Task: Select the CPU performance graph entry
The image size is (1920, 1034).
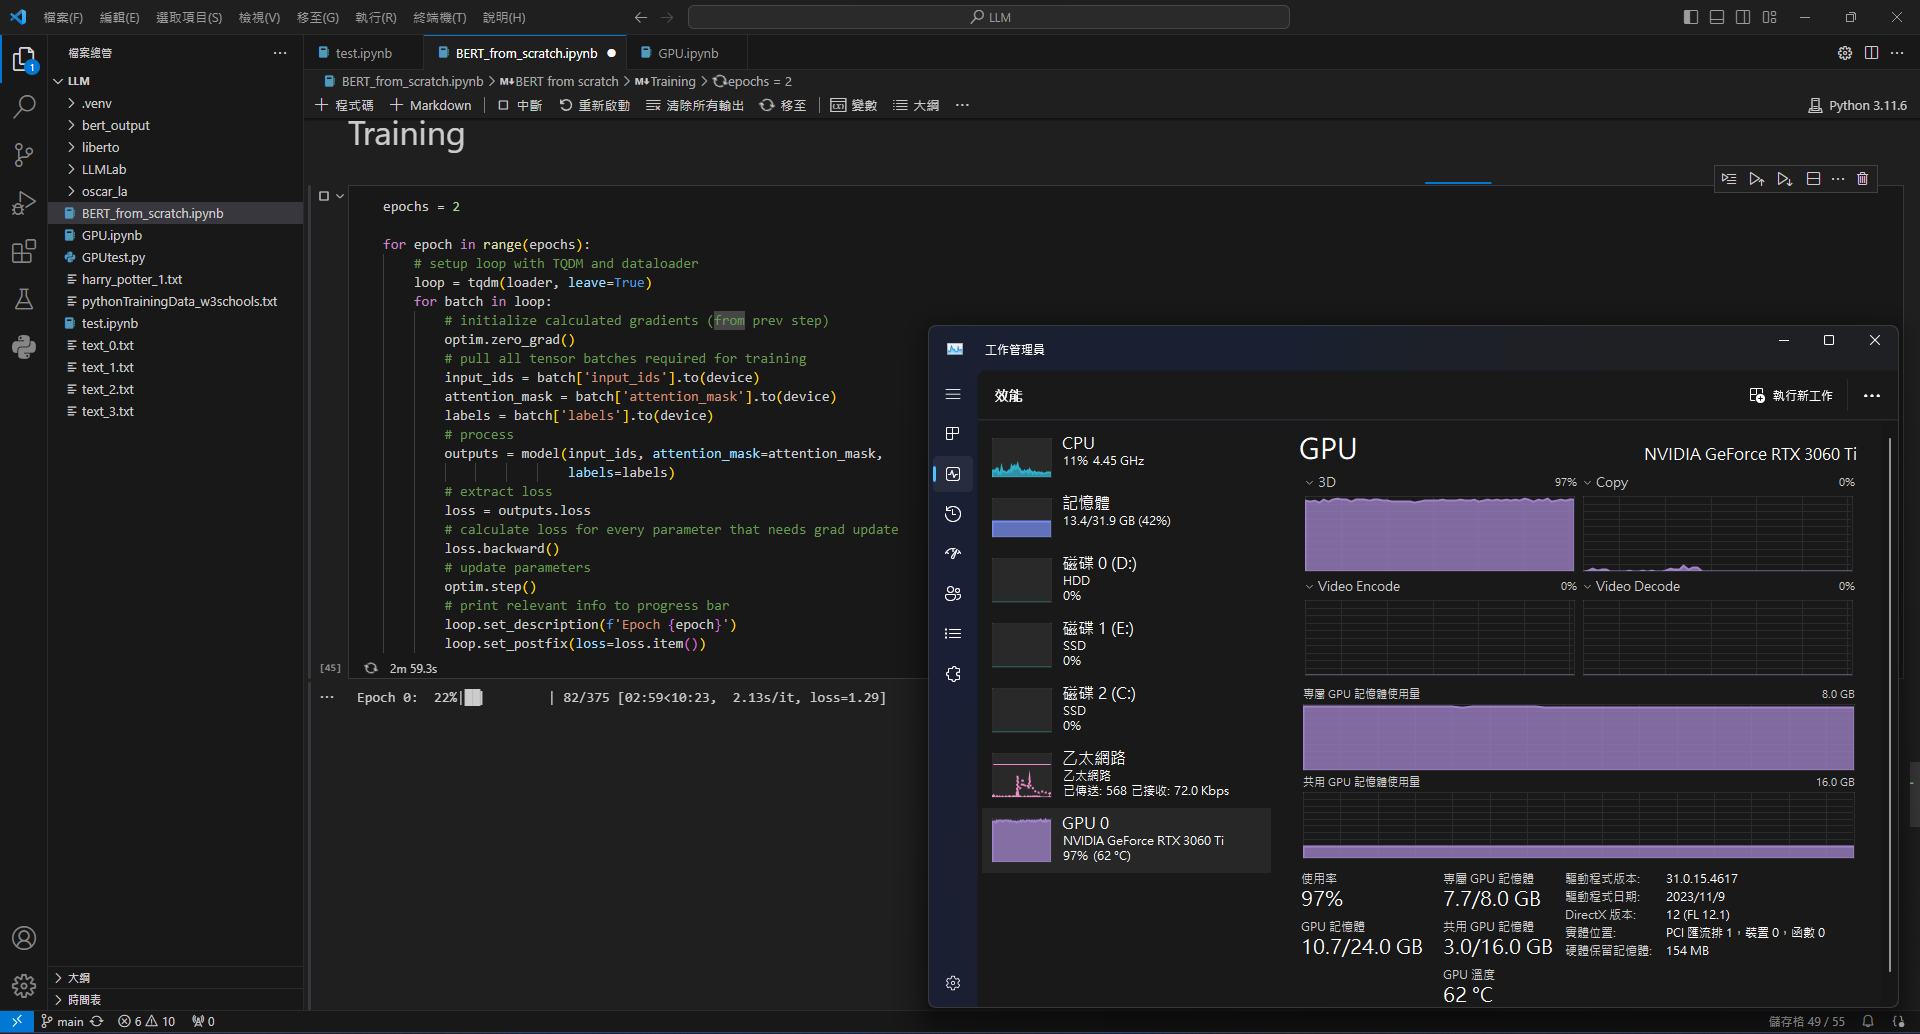Action: (1127, 453)
